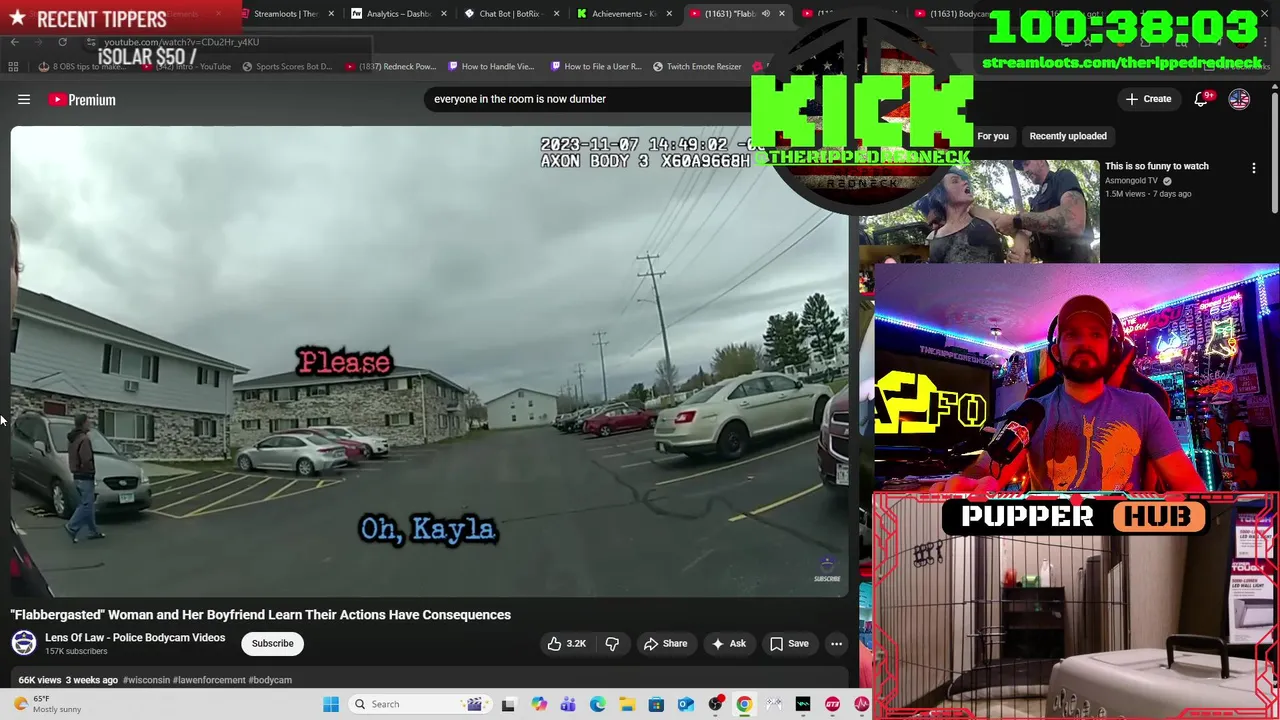1280x720 pixels.
Task: Select the Recently uploaded filter chip
Action: (1068, 136)
